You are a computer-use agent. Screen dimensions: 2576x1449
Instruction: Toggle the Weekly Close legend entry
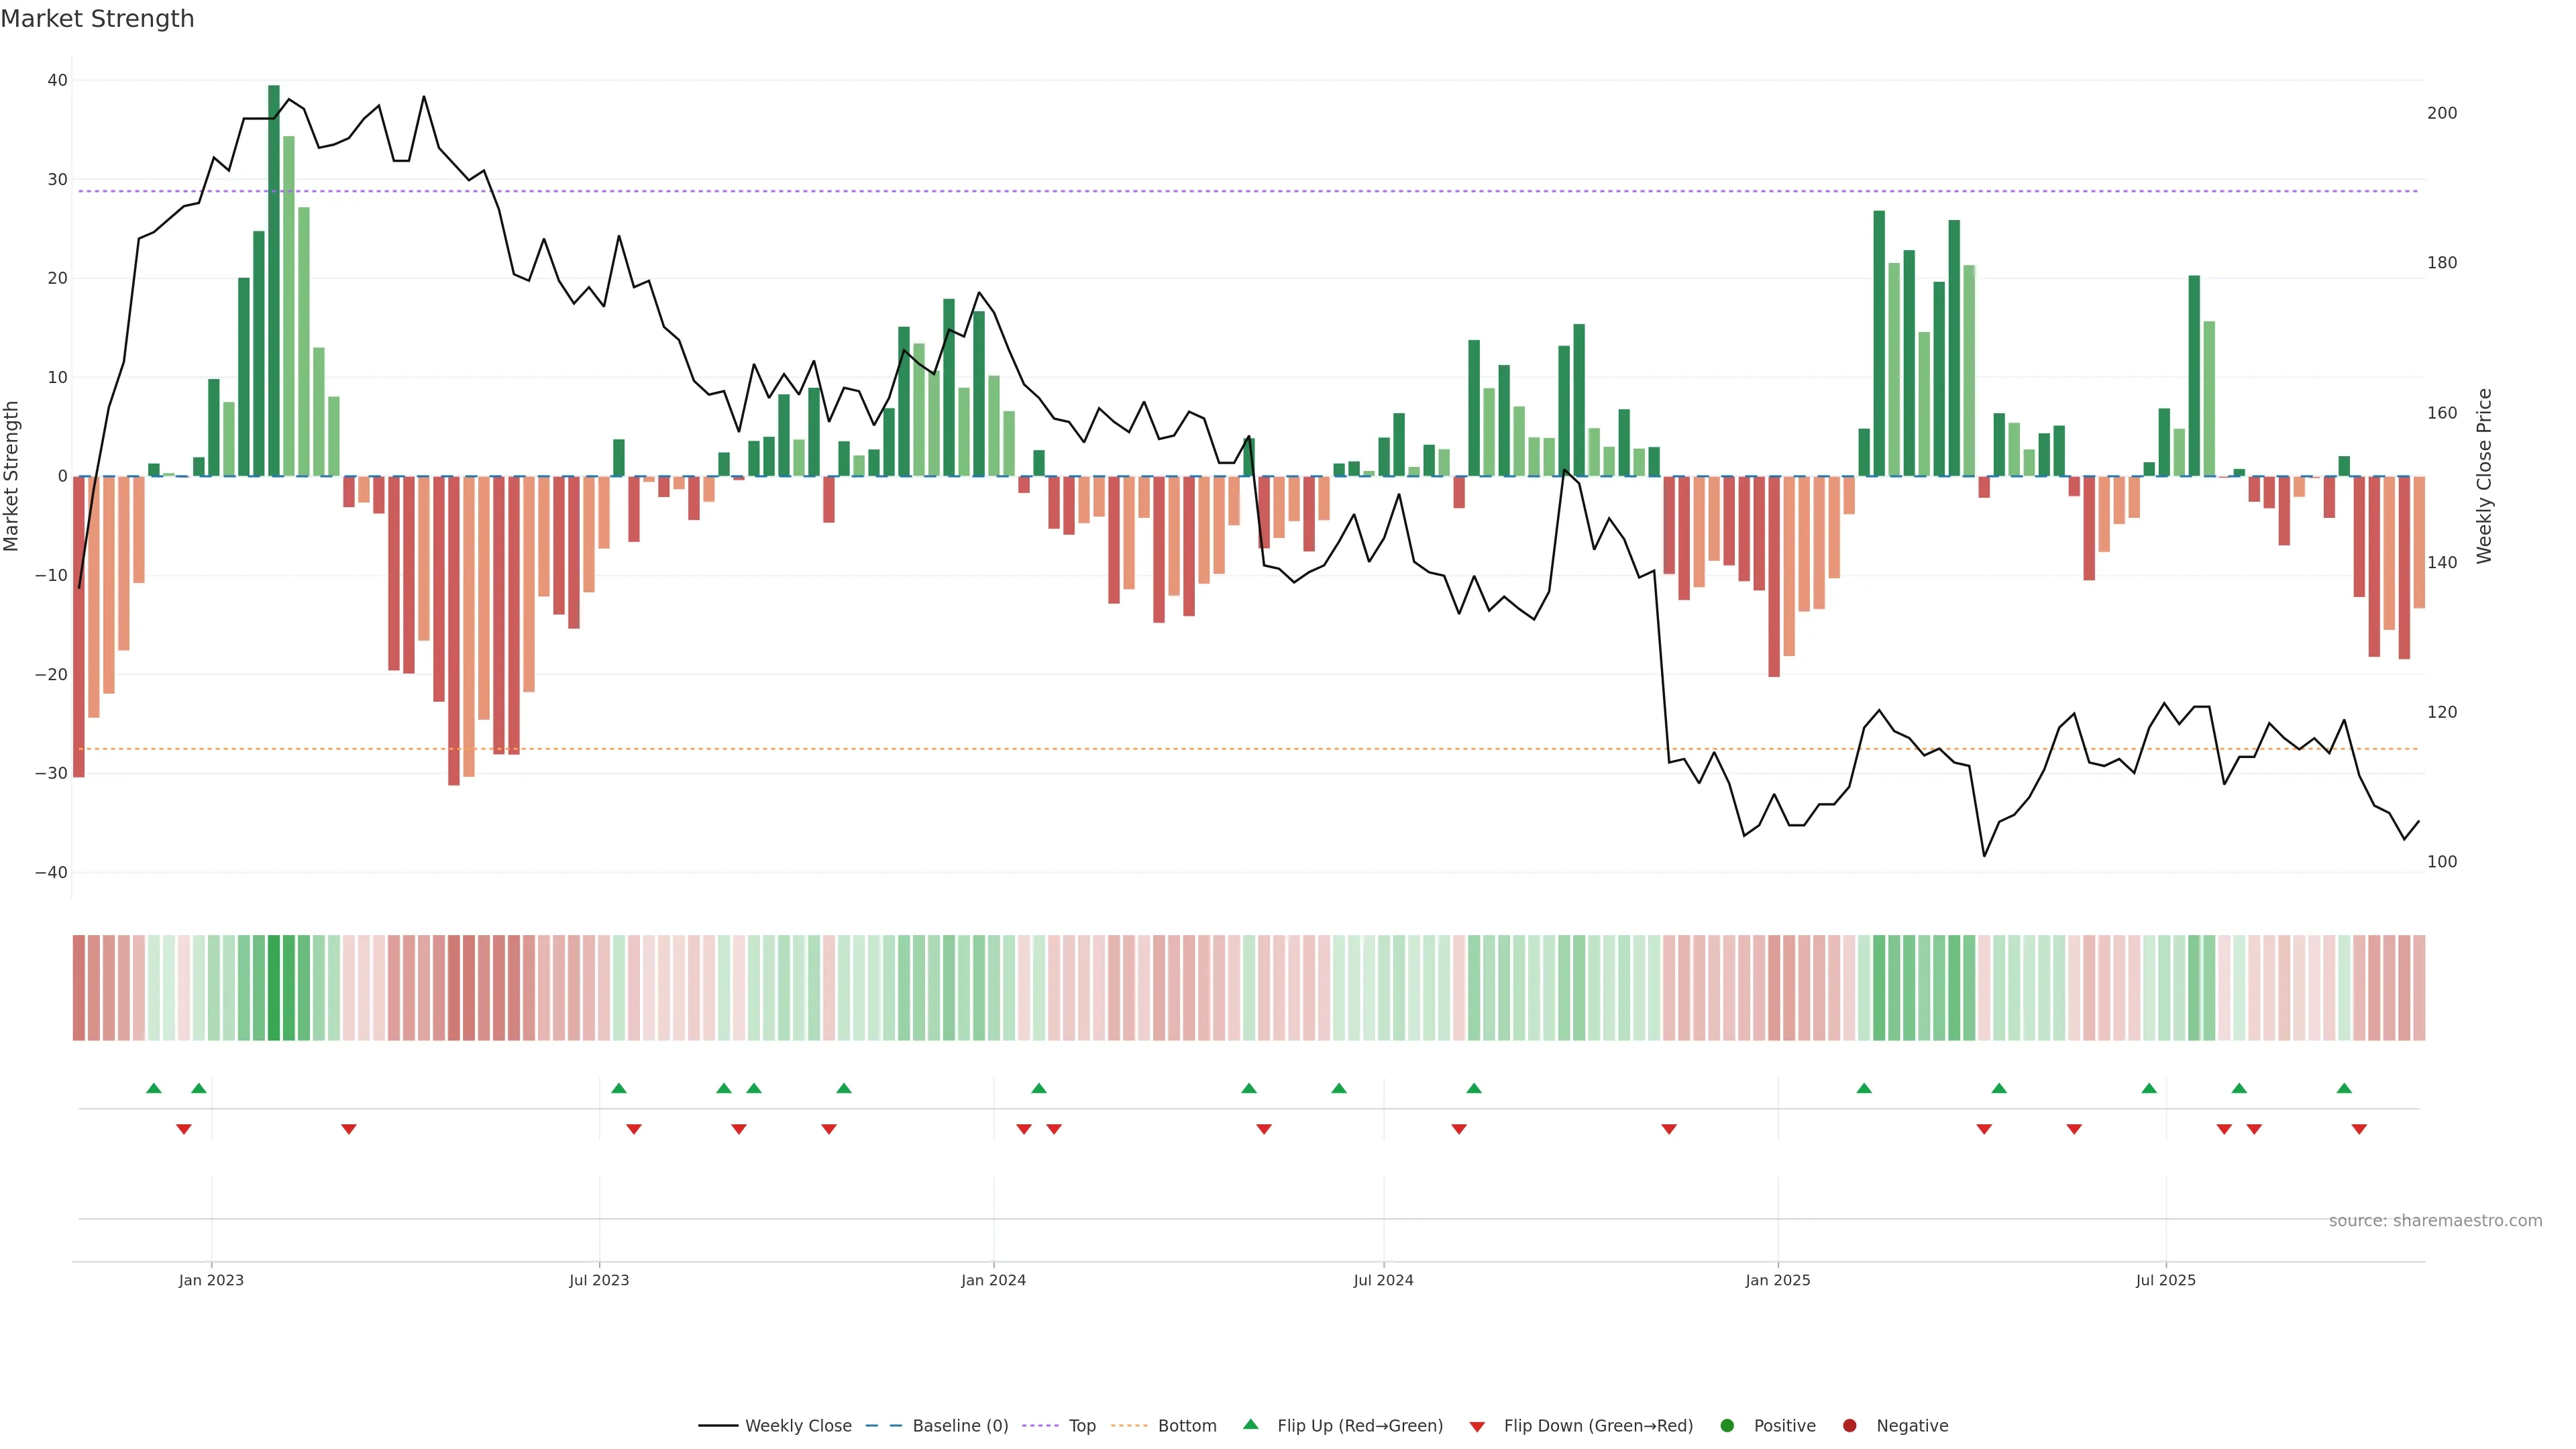point(797,1426)
